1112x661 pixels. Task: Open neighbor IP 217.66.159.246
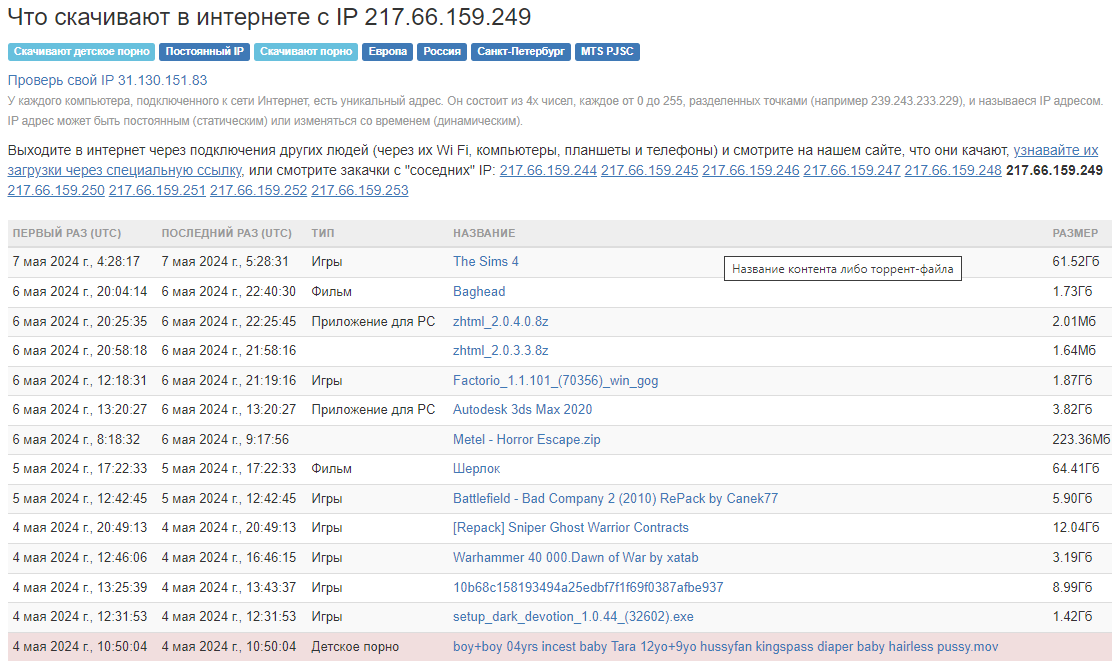point(750,170)
